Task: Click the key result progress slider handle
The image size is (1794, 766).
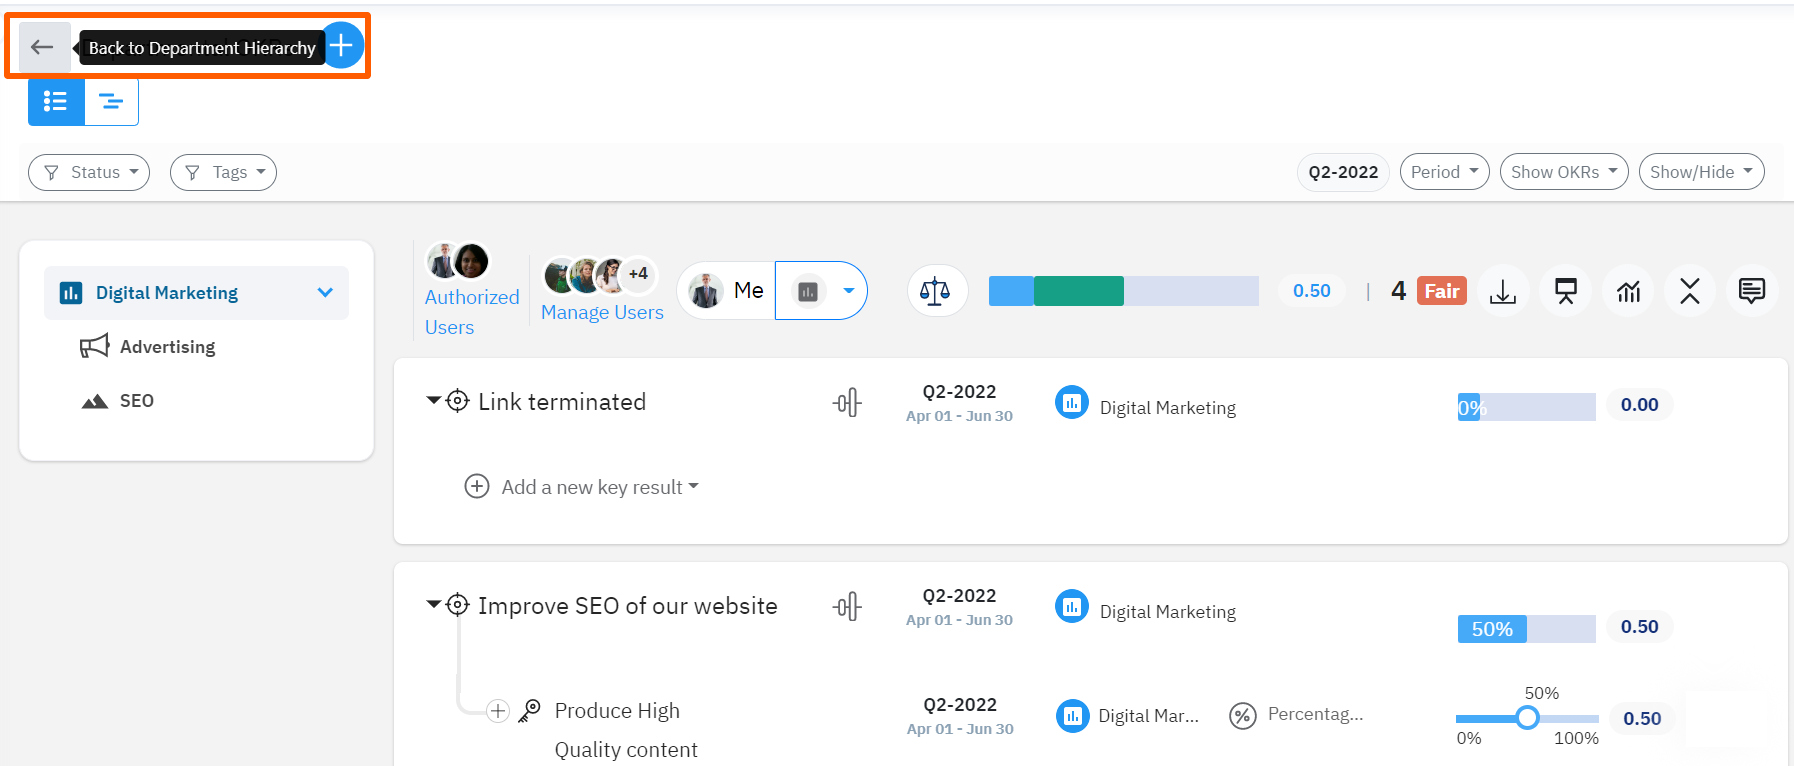Action: (1526, 718)
